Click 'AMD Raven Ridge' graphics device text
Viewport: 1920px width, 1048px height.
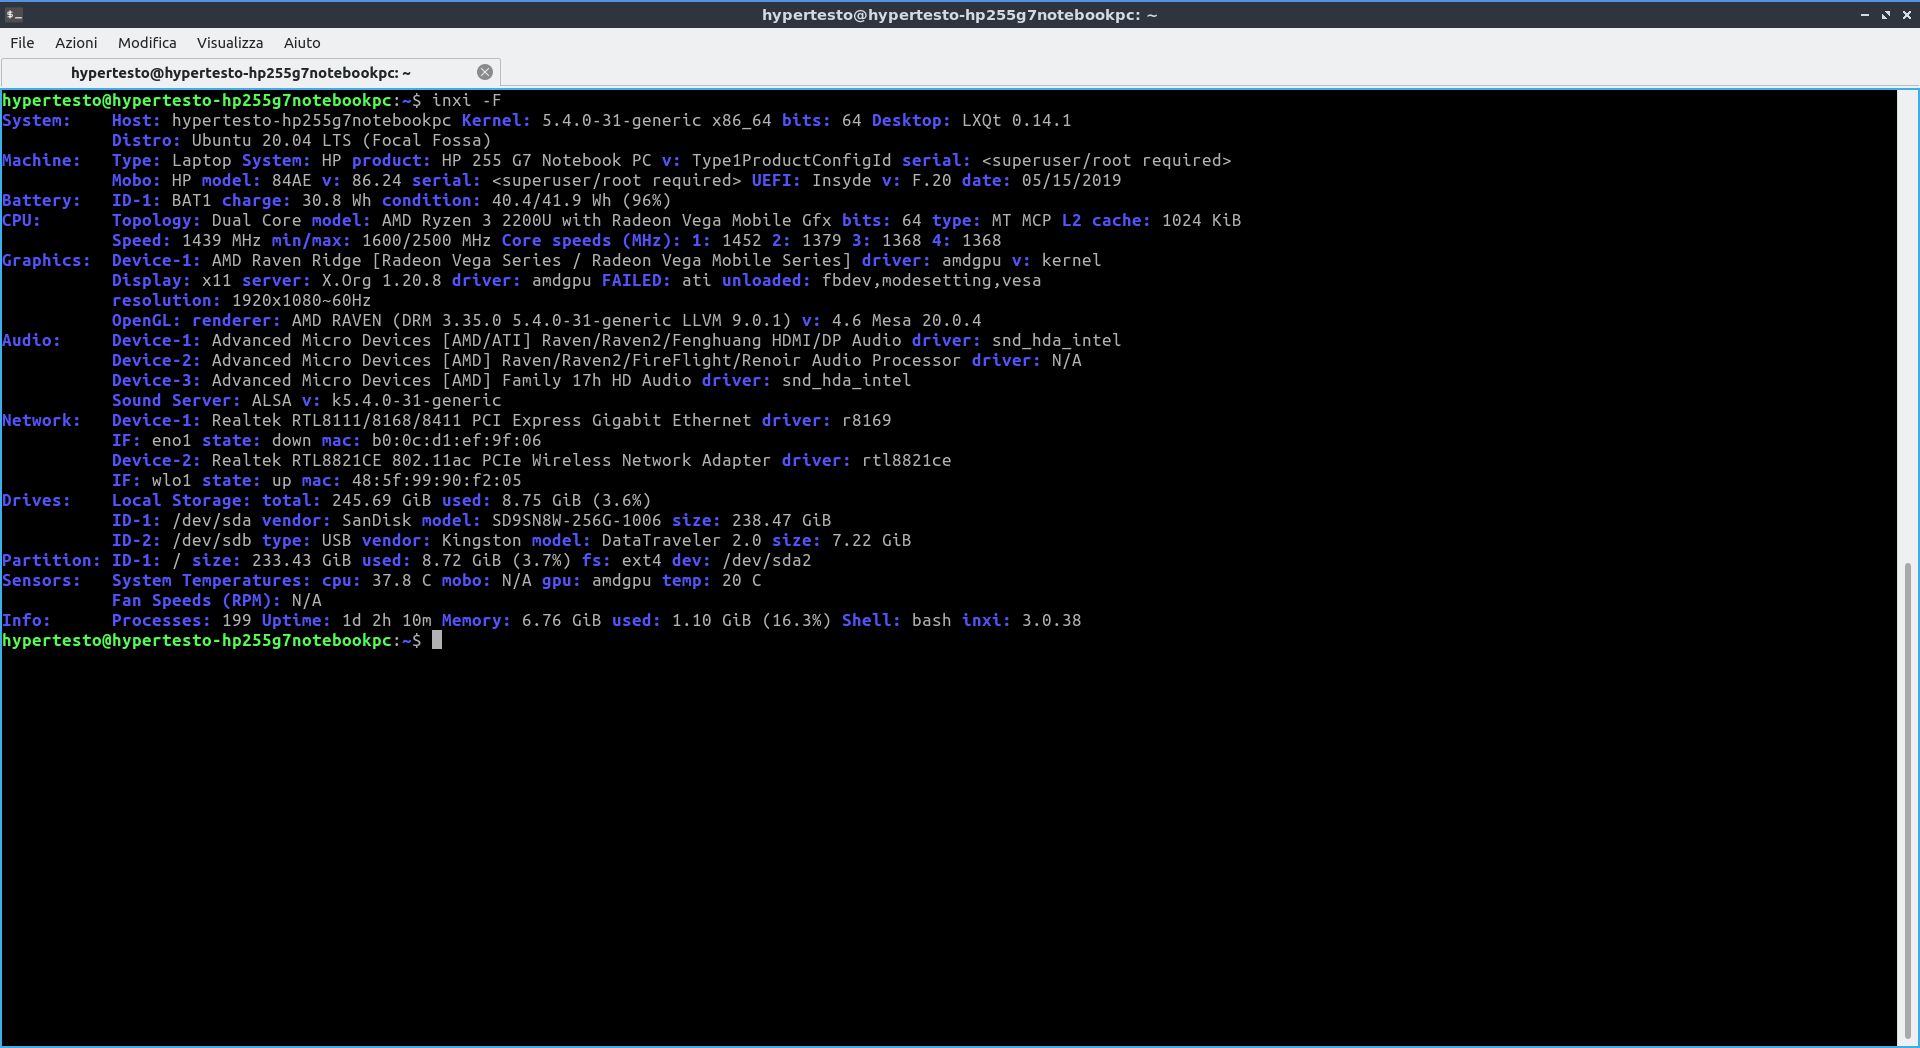(x=286, y=260)
